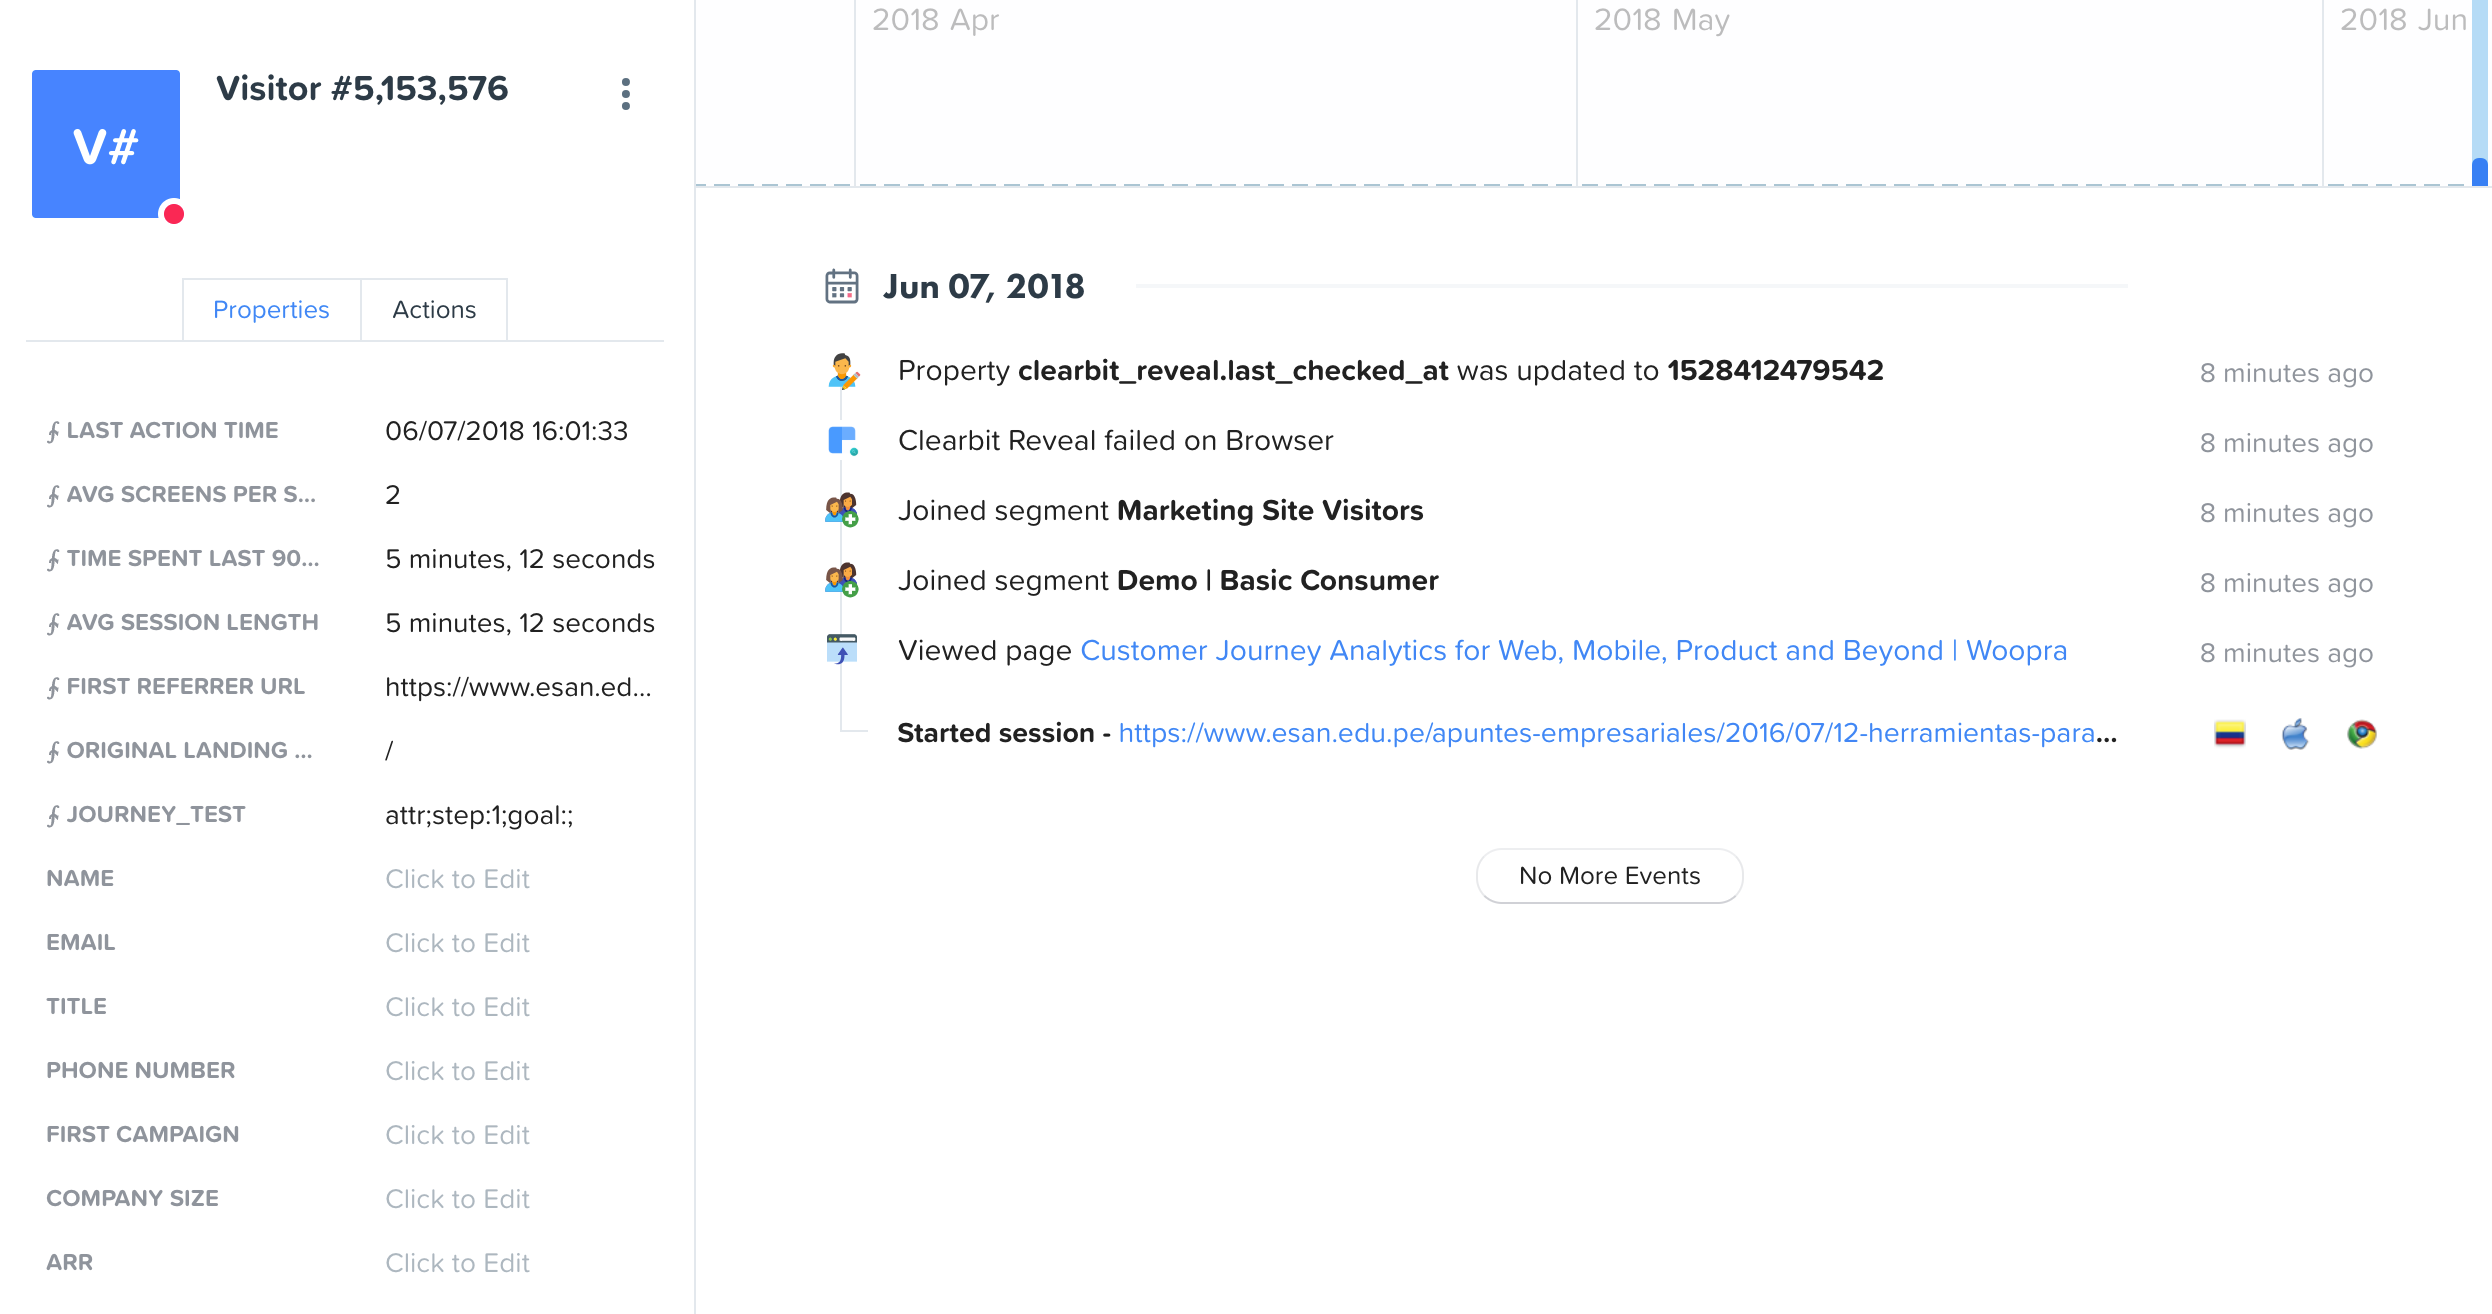Viewport: 2492px width, 1314px height.
Task: Click to edit the Email field
Action: [x=457, y=943]
